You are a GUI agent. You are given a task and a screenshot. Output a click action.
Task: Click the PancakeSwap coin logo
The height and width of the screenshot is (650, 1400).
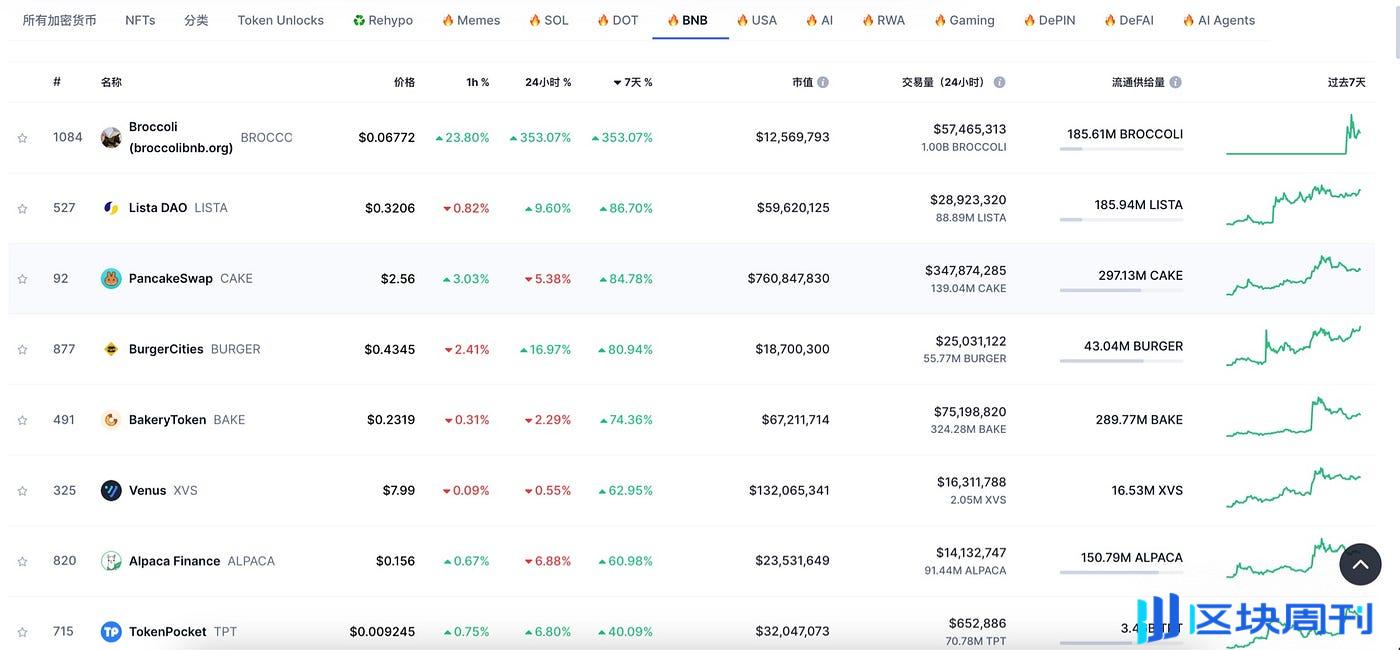111,279
